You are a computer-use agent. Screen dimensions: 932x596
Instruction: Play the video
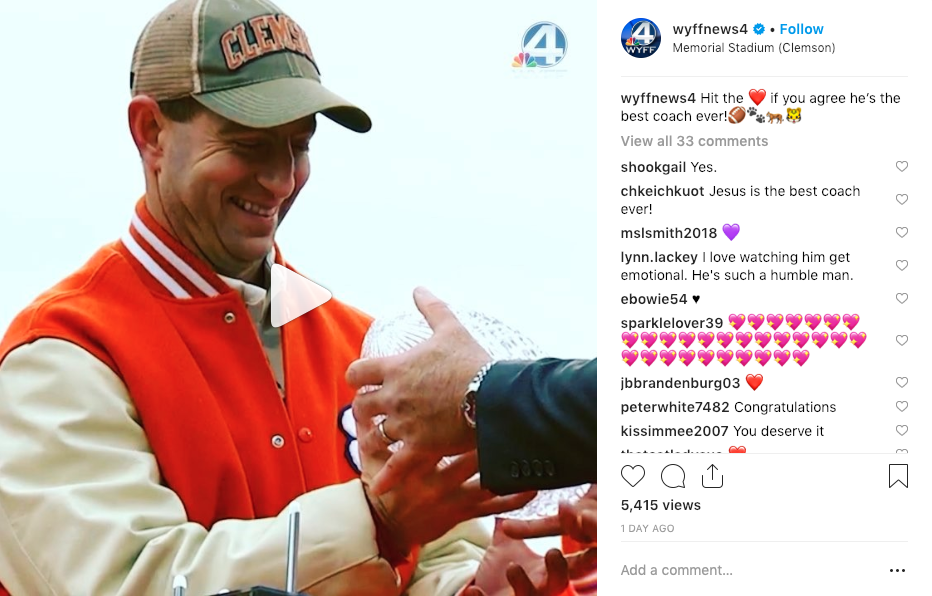299,295
